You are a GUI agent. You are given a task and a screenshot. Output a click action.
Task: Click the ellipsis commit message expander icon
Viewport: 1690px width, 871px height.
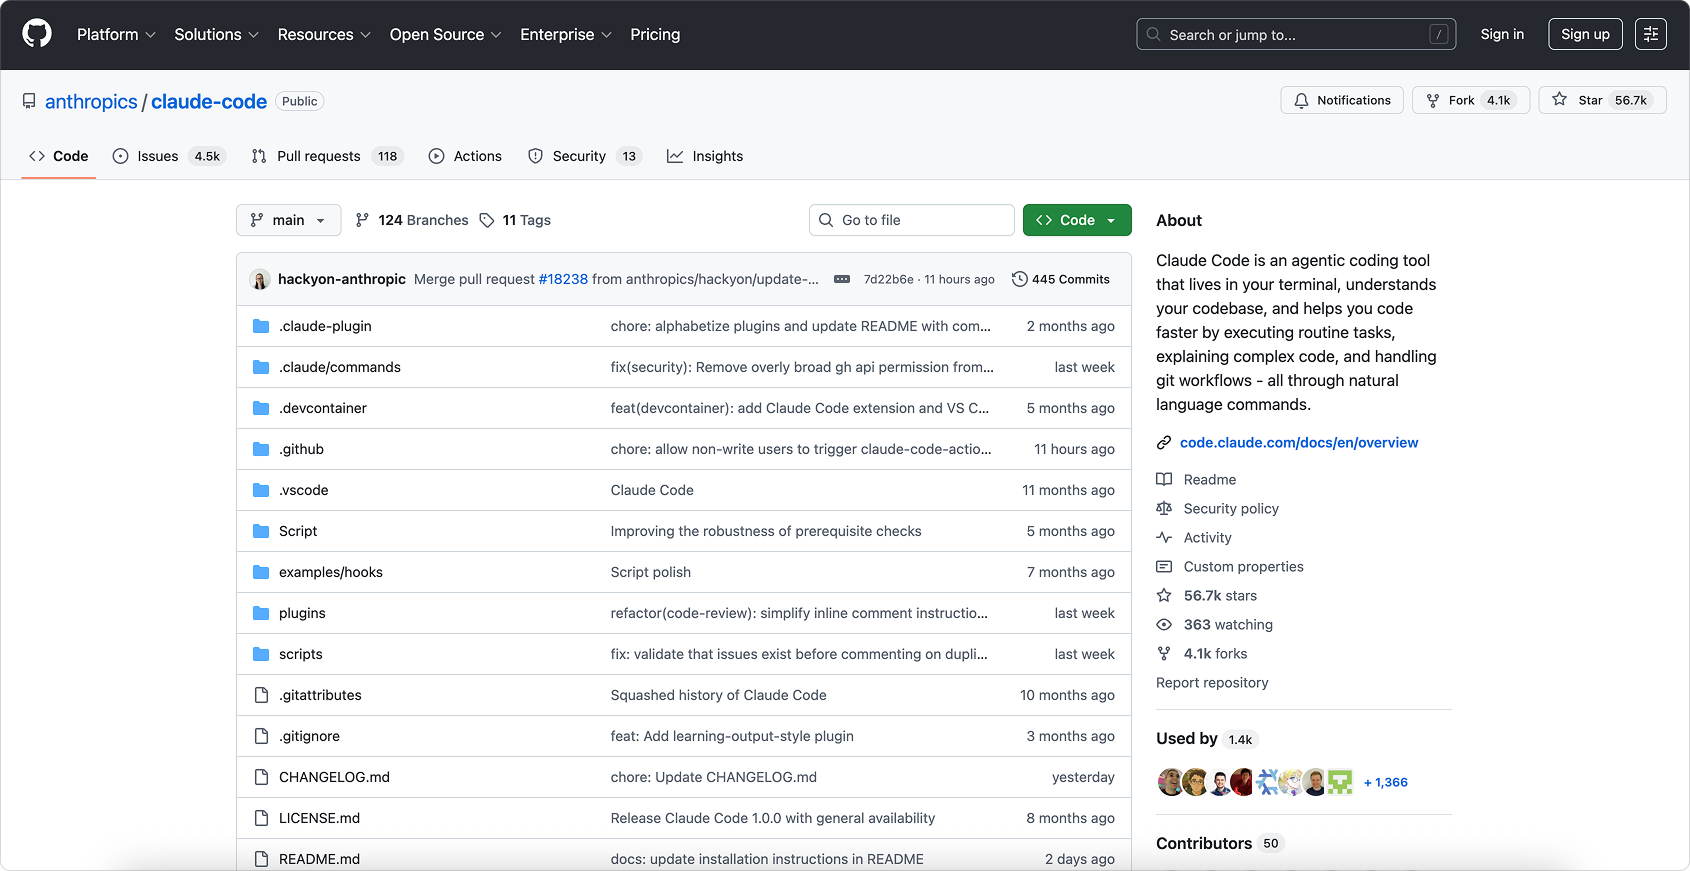coord(842,279)
